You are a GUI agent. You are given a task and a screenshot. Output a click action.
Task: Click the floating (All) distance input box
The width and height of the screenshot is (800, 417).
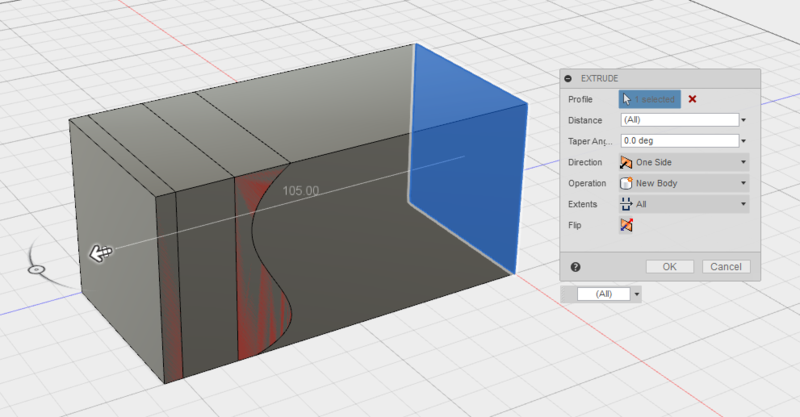point(604,294)
